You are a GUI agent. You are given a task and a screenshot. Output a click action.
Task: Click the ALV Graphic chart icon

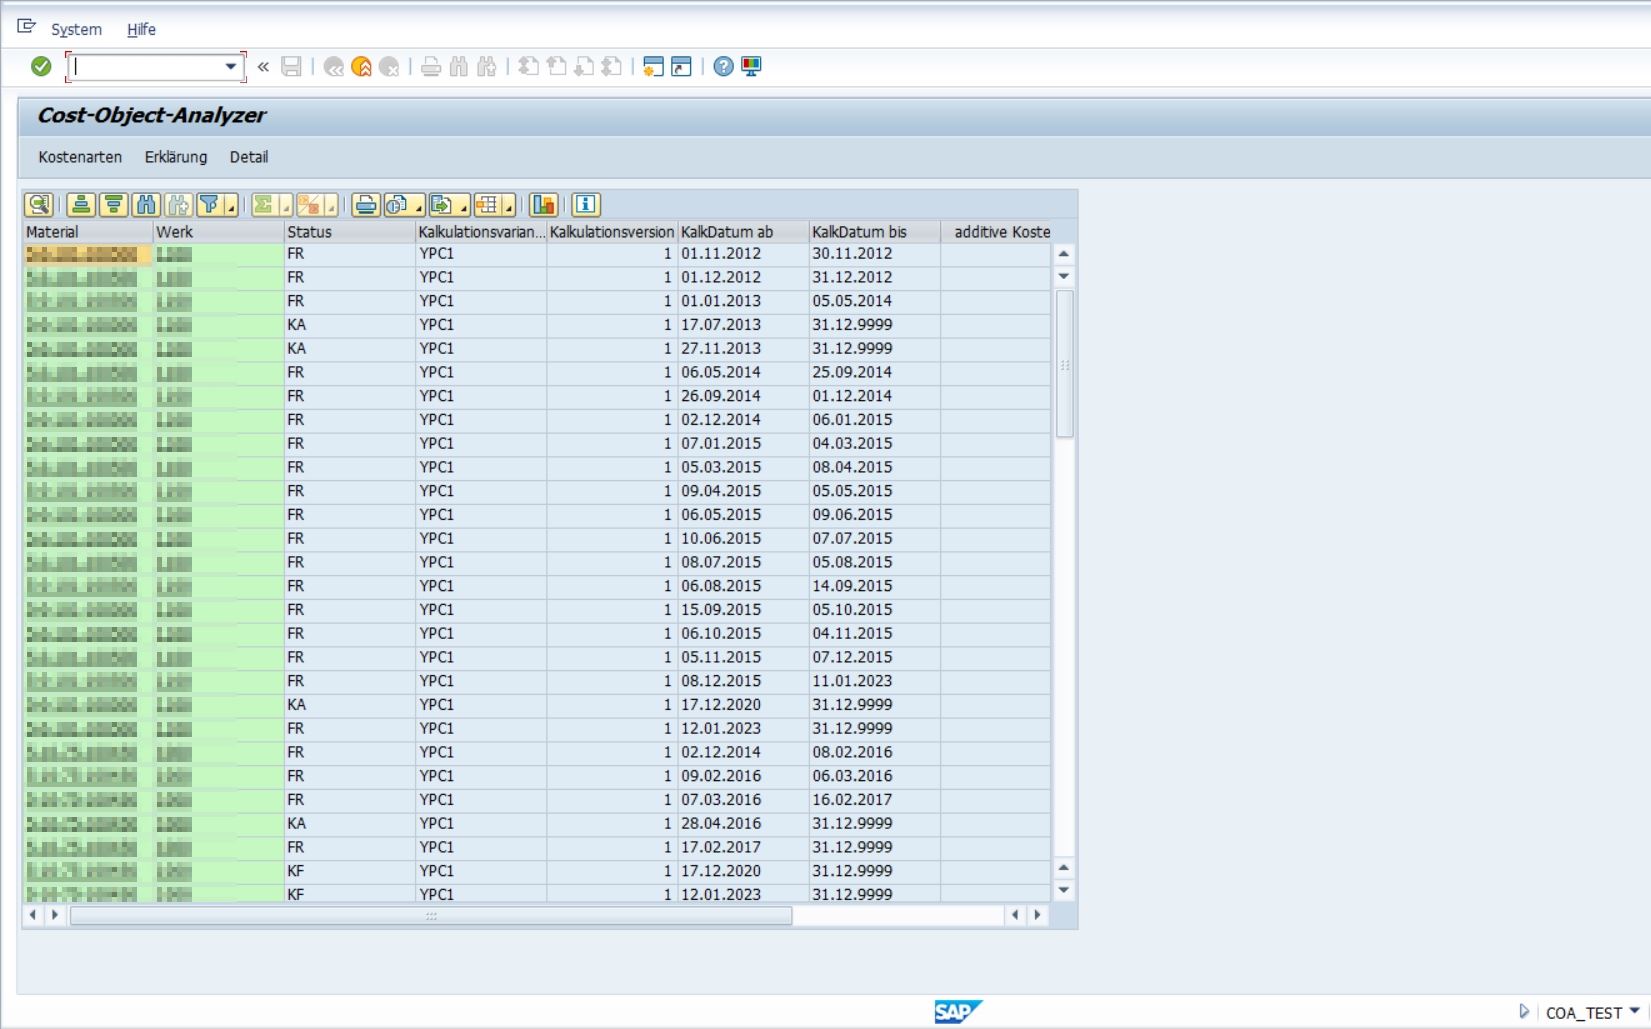tap(544, 205)
